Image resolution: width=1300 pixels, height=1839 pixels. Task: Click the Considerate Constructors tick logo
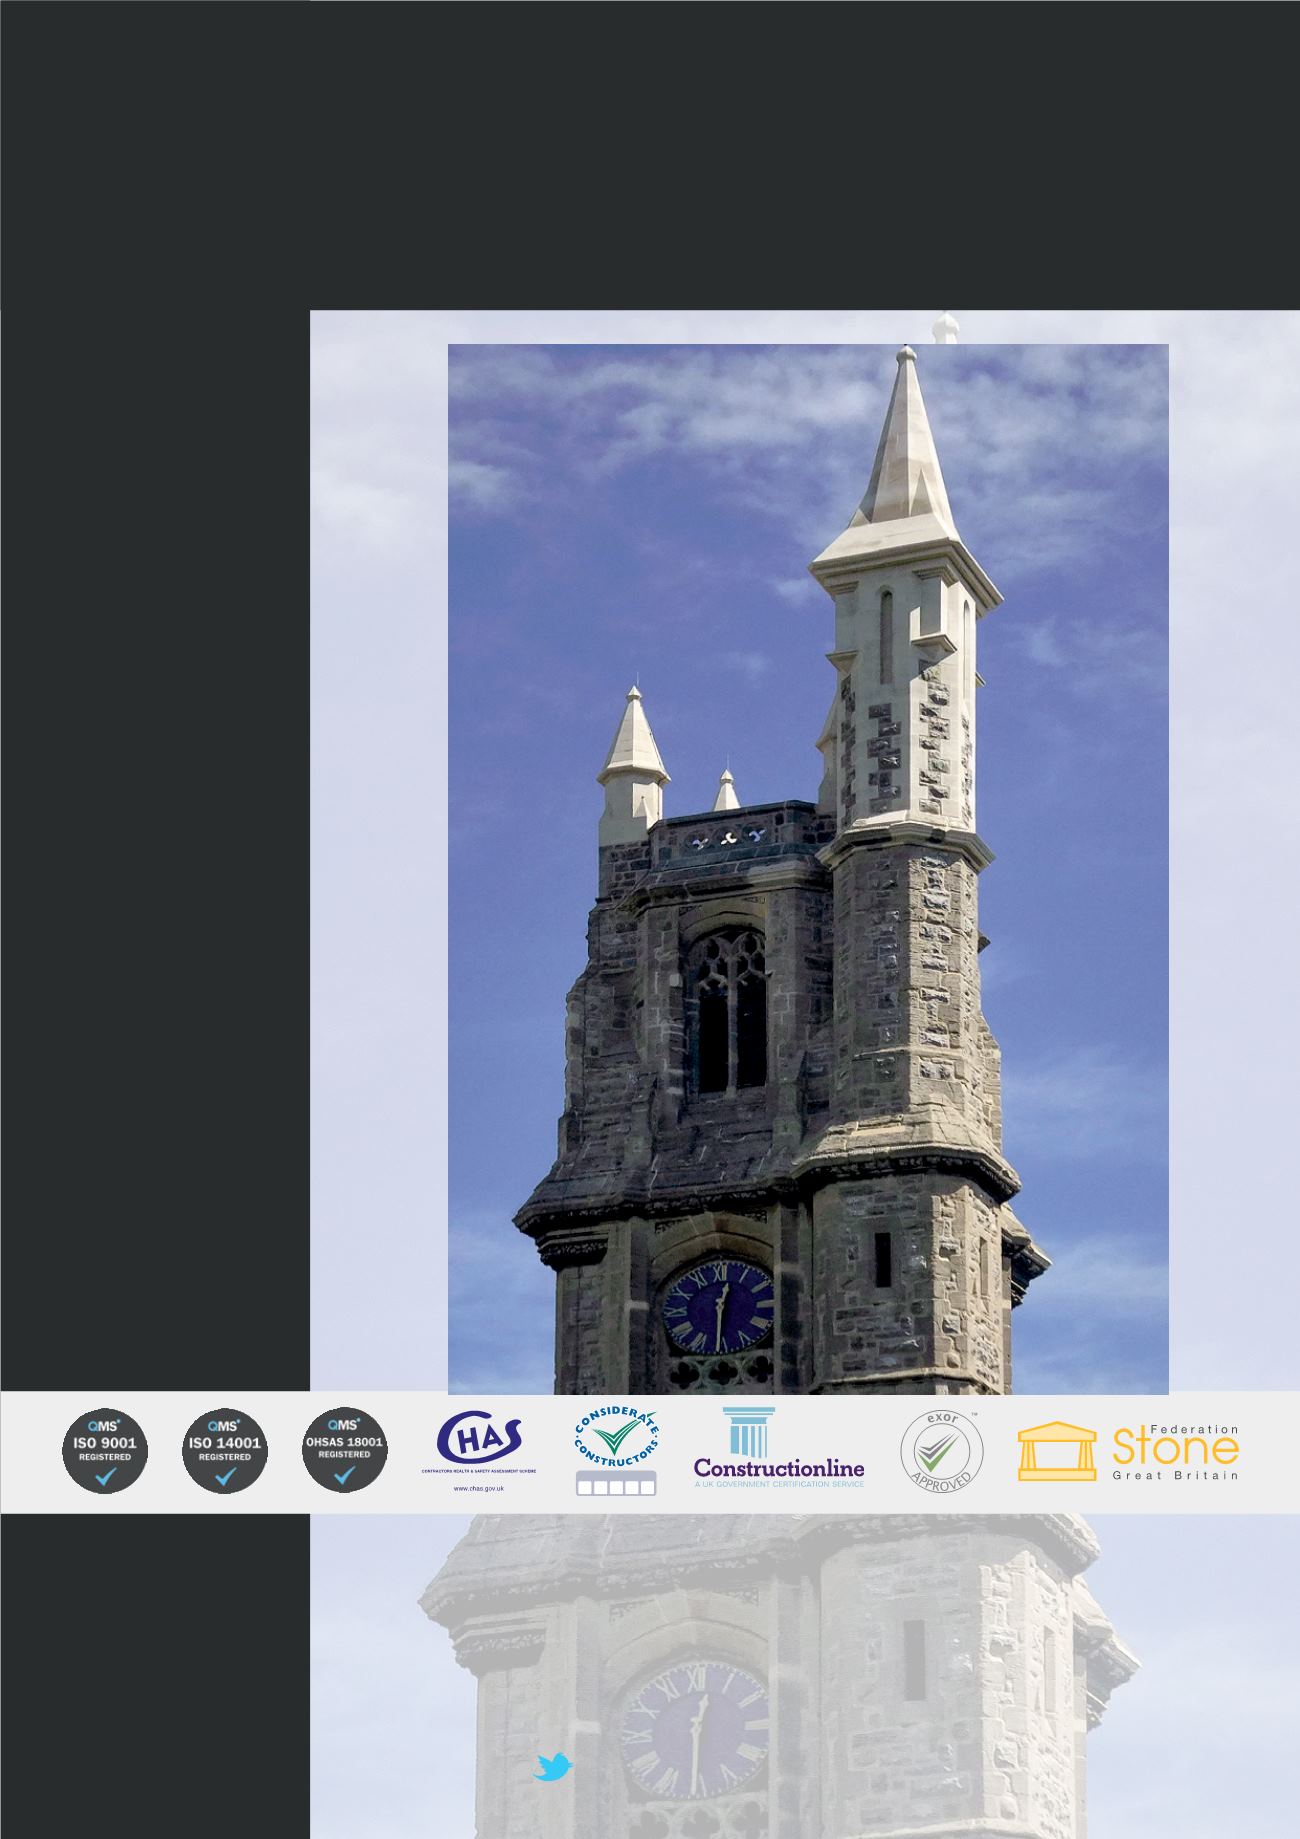(x=616, y=1437)
